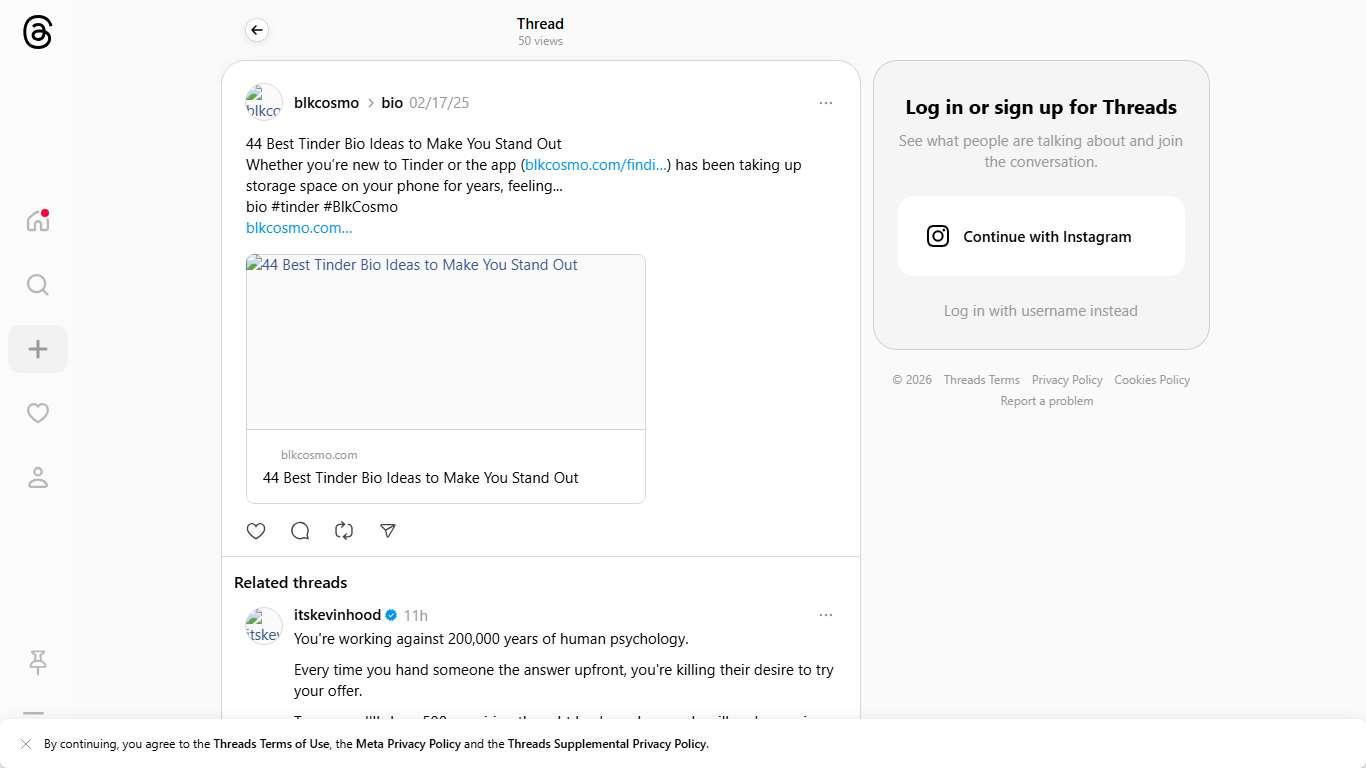Open the Profile person icon

pos(38,477)
